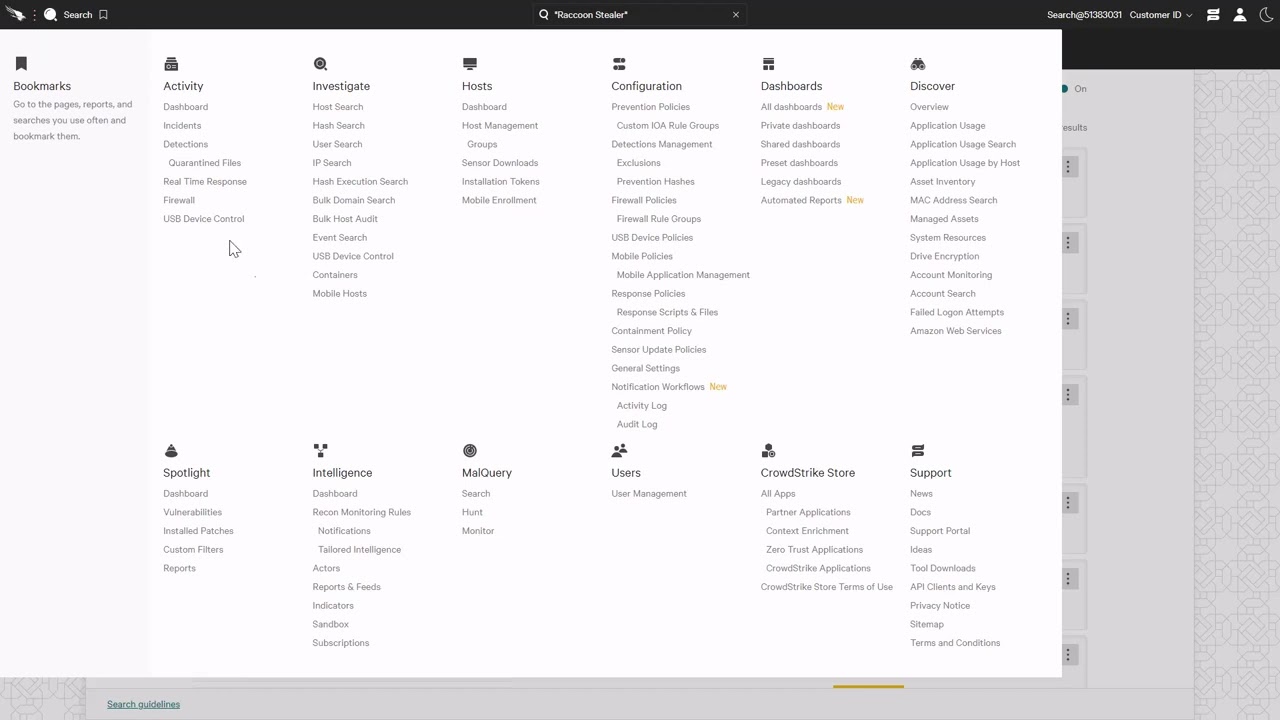Go to Prevention Policies in Configuration

650,107
